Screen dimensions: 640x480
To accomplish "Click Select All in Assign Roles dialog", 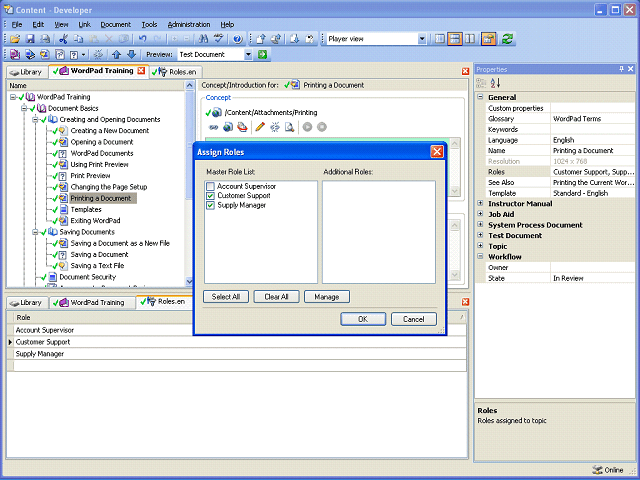I will pos(226,297).
